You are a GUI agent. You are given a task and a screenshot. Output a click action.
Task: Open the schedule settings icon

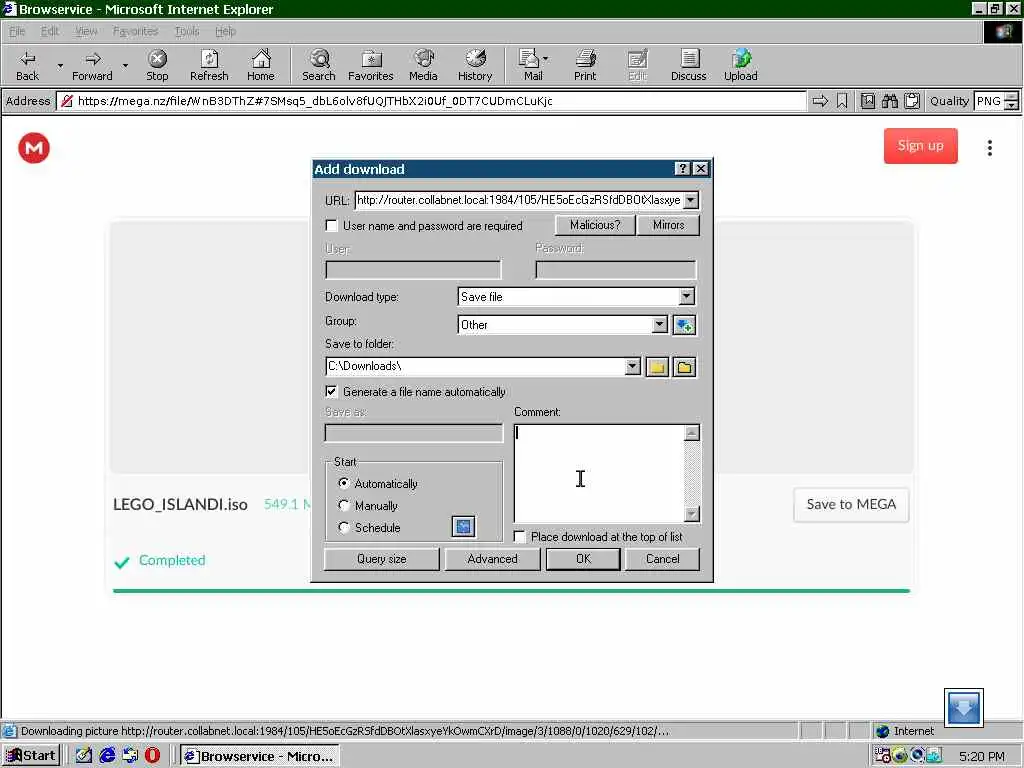point(463,526)
